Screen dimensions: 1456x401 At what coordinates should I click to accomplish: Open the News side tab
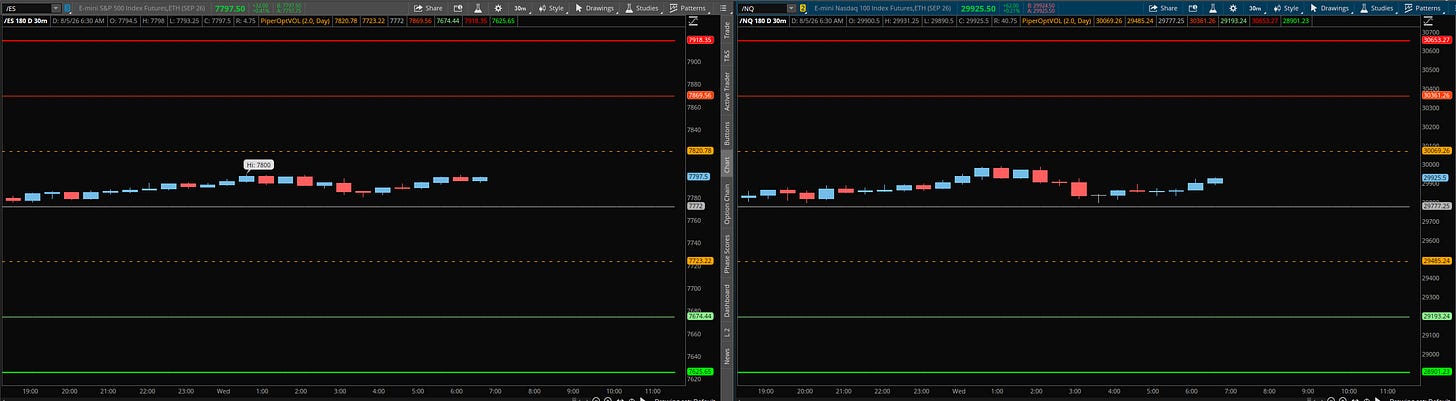point(727,355)
